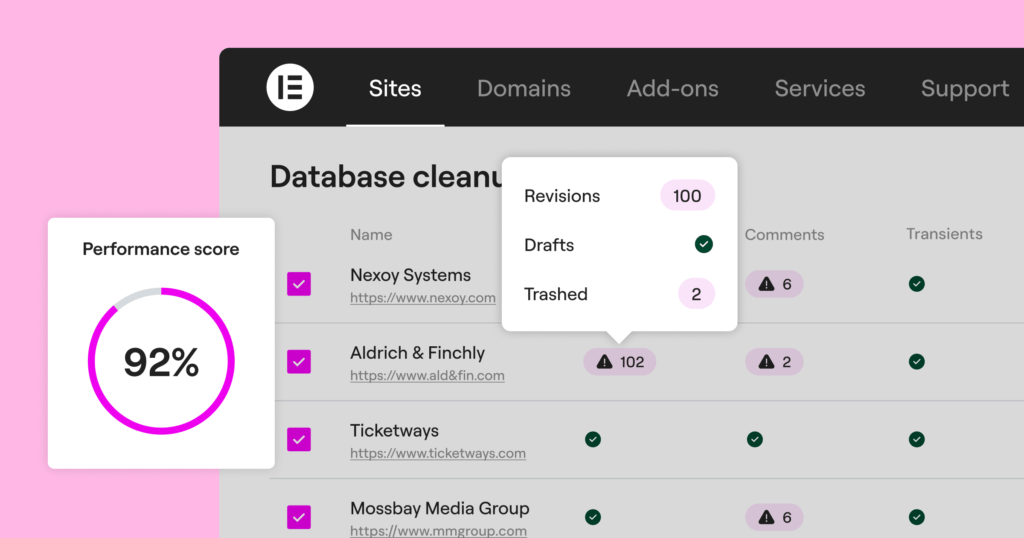Click Aldrich & Finchly transients green check icon
1024x538 pixels.
917,362
